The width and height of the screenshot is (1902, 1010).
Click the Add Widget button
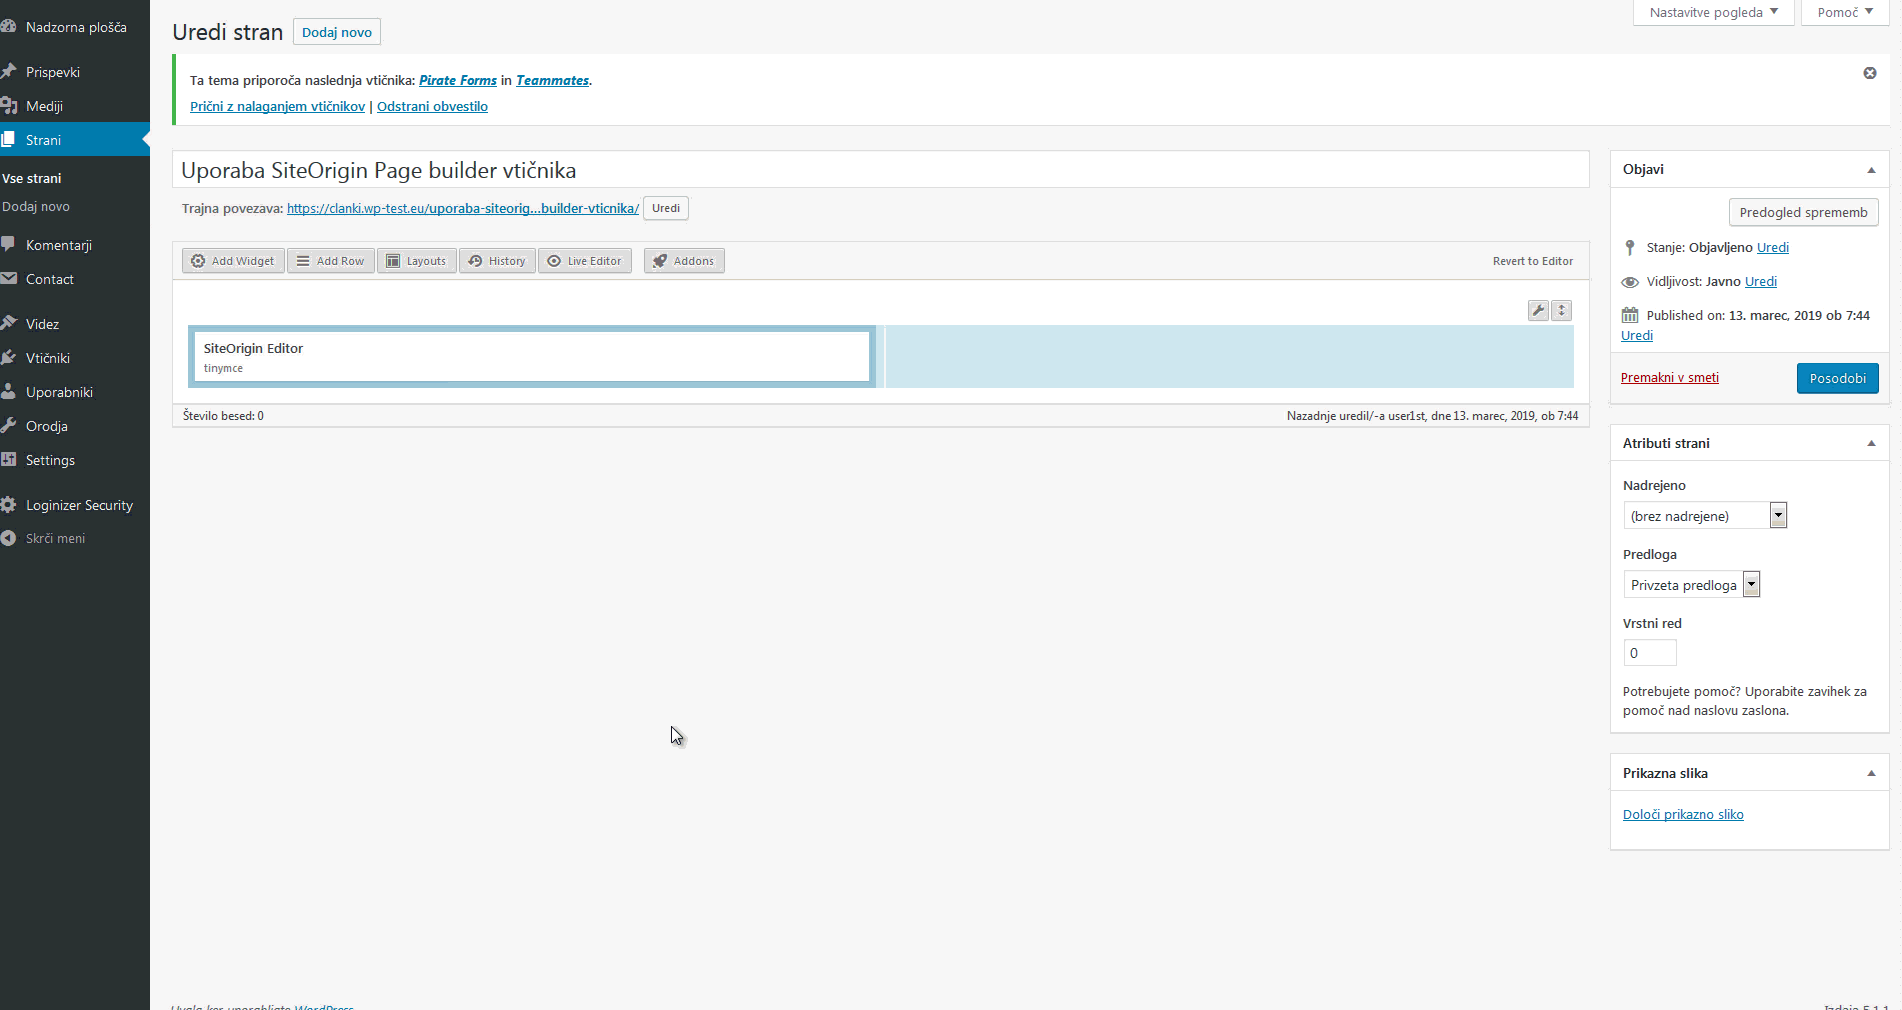tap(233, 261)
